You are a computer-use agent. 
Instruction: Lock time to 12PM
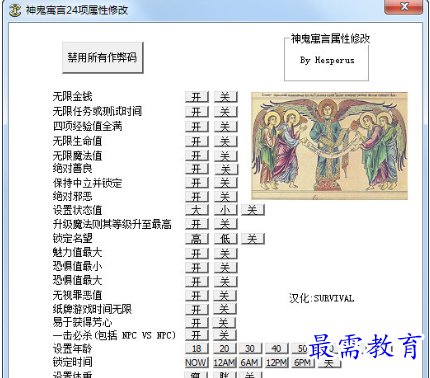[x=276, y=362]
